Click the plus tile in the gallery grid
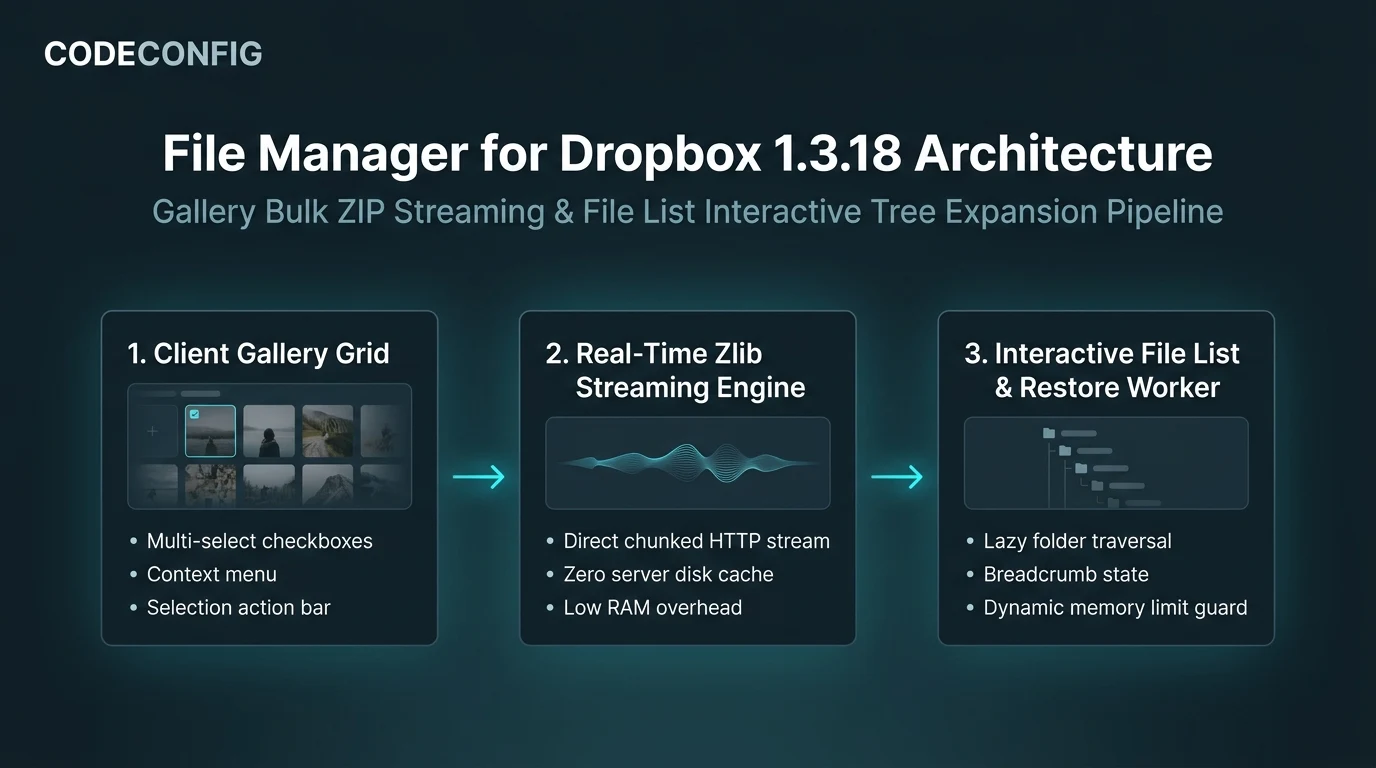This screenshot has width=1376, height=768. click(152, 431)
